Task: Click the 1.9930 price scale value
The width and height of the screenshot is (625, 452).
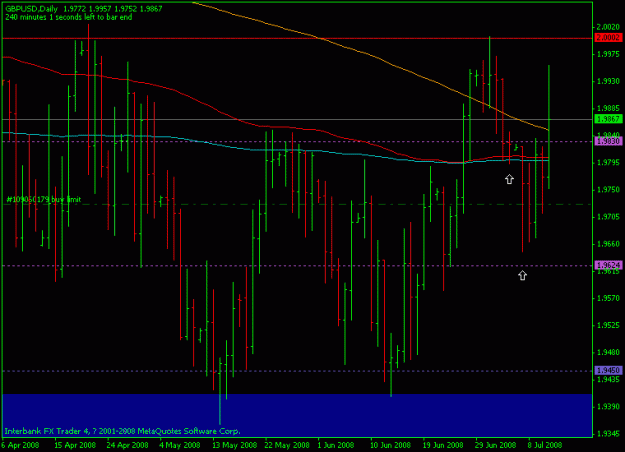Action: pyautogui.click(x=608, y=81)
